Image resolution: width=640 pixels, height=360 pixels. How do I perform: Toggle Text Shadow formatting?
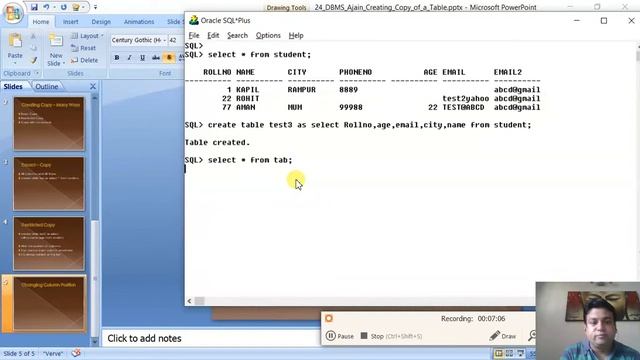point(169,58)
